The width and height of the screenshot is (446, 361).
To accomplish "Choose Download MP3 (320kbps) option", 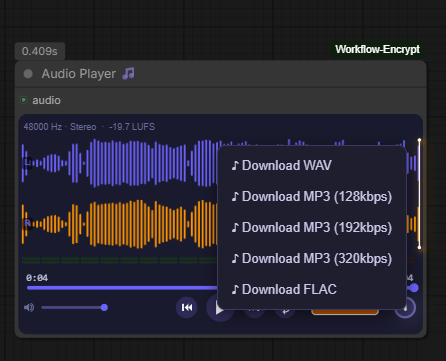I will pyautogui.click(x=312, y=258).
